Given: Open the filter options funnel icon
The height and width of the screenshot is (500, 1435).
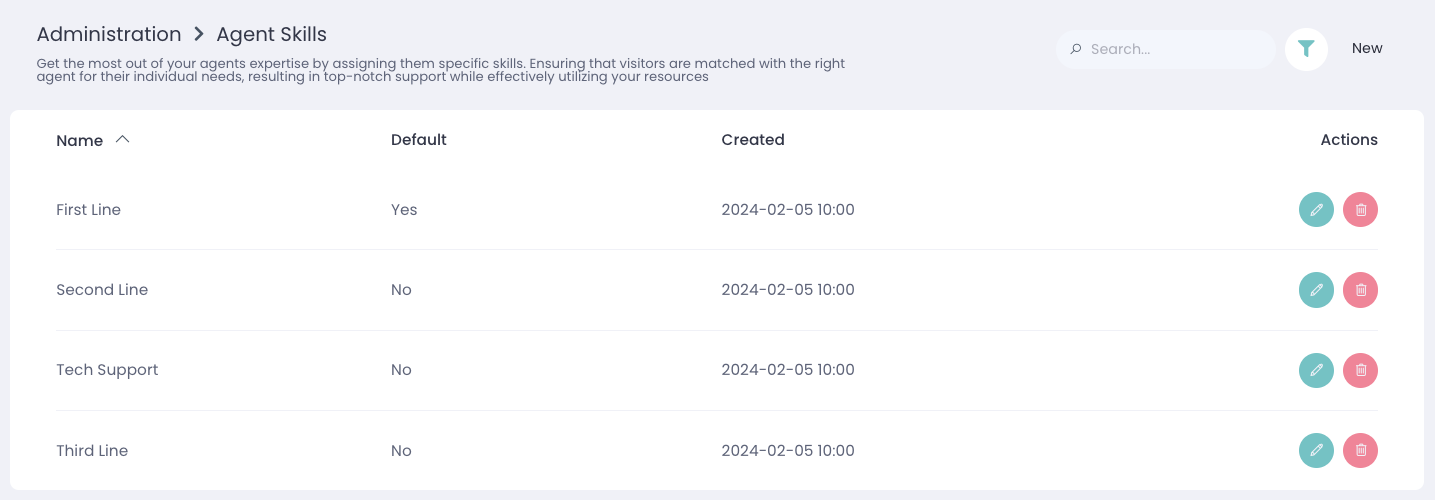Looking at the screenshot, I should pos(1306,49).
